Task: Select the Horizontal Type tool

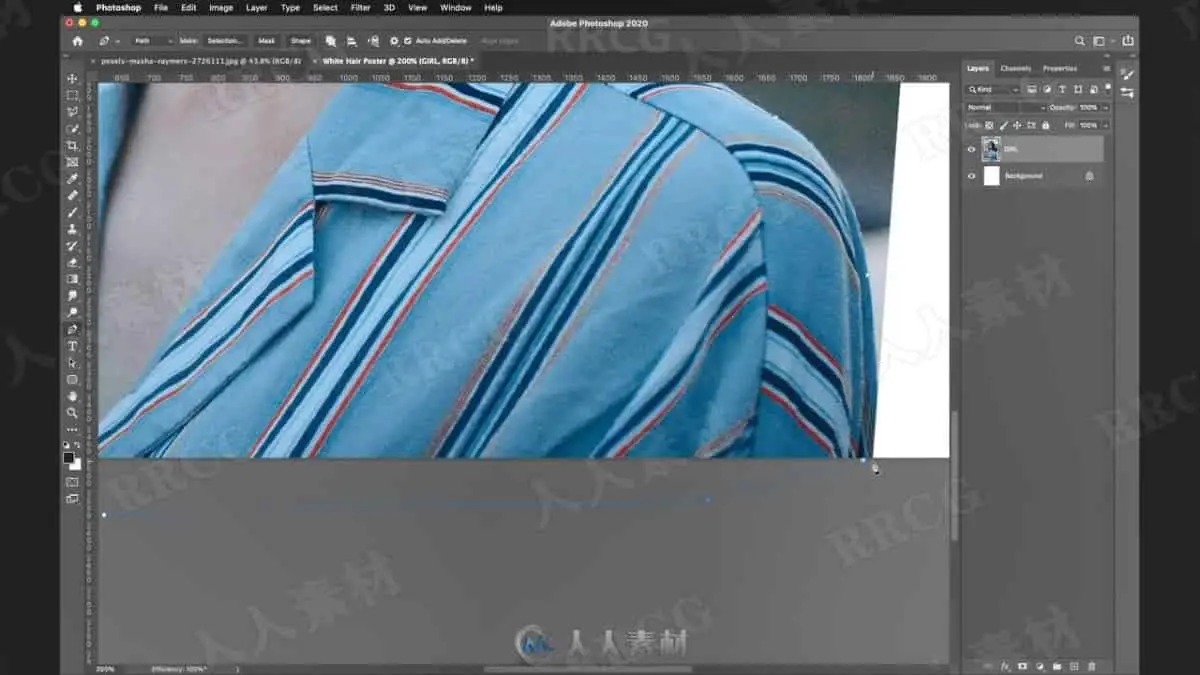Action: point(72,346)
